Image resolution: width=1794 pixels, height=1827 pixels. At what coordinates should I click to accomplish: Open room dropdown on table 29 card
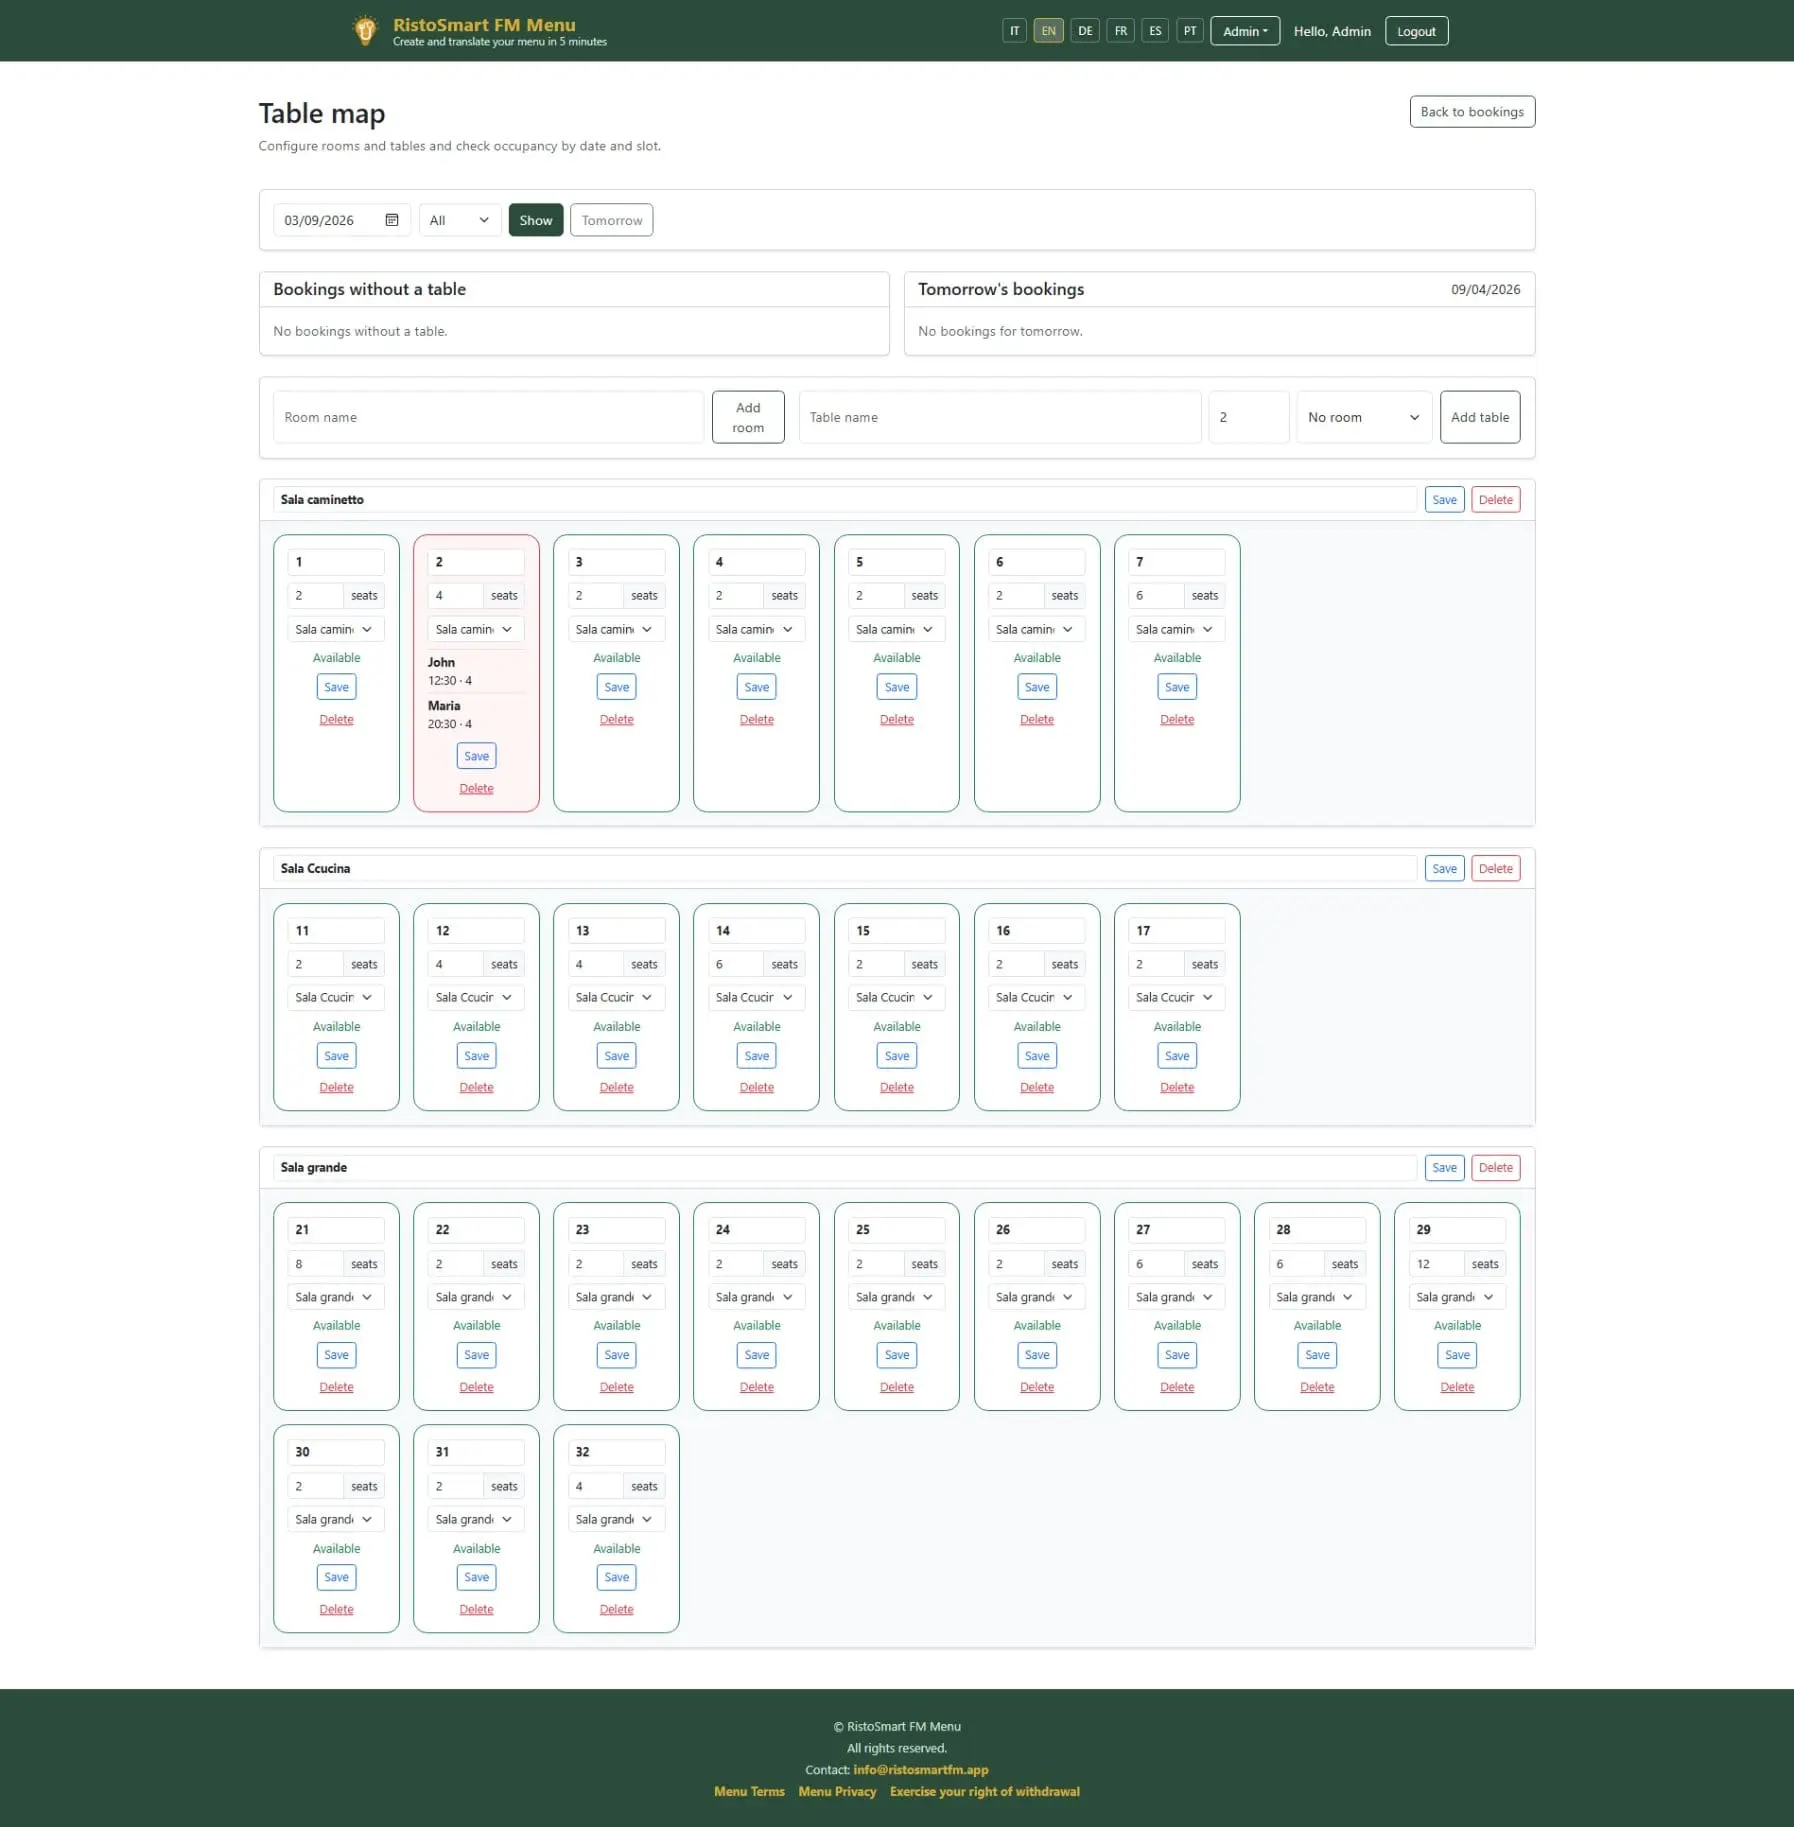1457,1297
